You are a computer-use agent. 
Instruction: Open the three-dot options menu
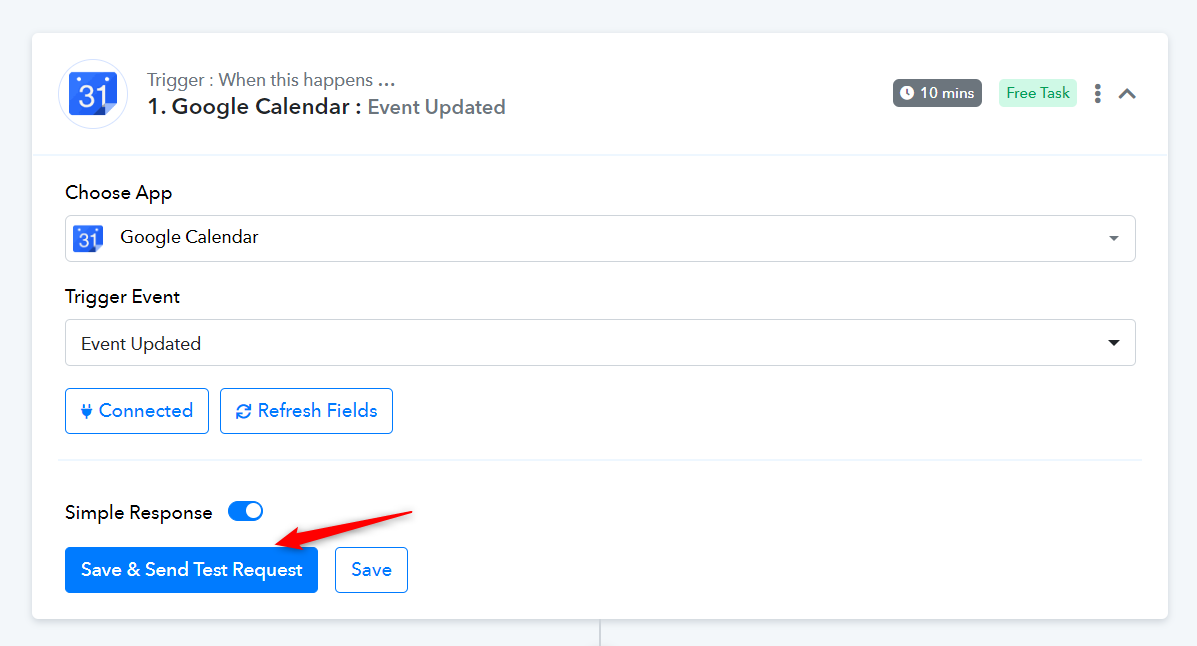(1097, 93)
